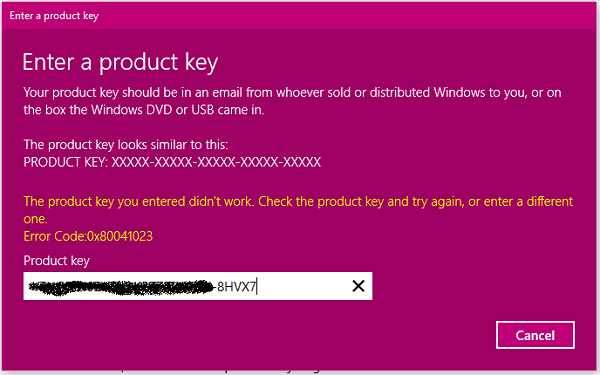Click the "Product key" label above the field

click(x=57, y=261)
